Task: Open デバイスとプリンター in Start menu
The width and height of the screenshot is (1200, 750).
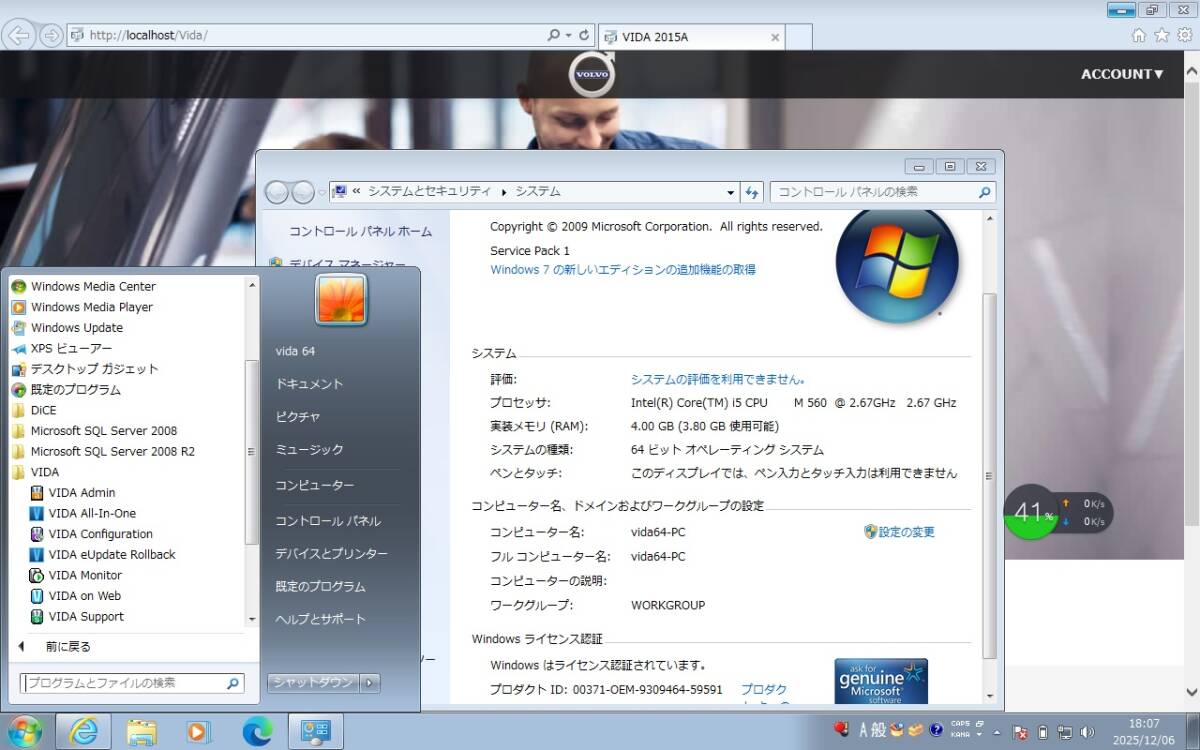Action: coord(331,554)
